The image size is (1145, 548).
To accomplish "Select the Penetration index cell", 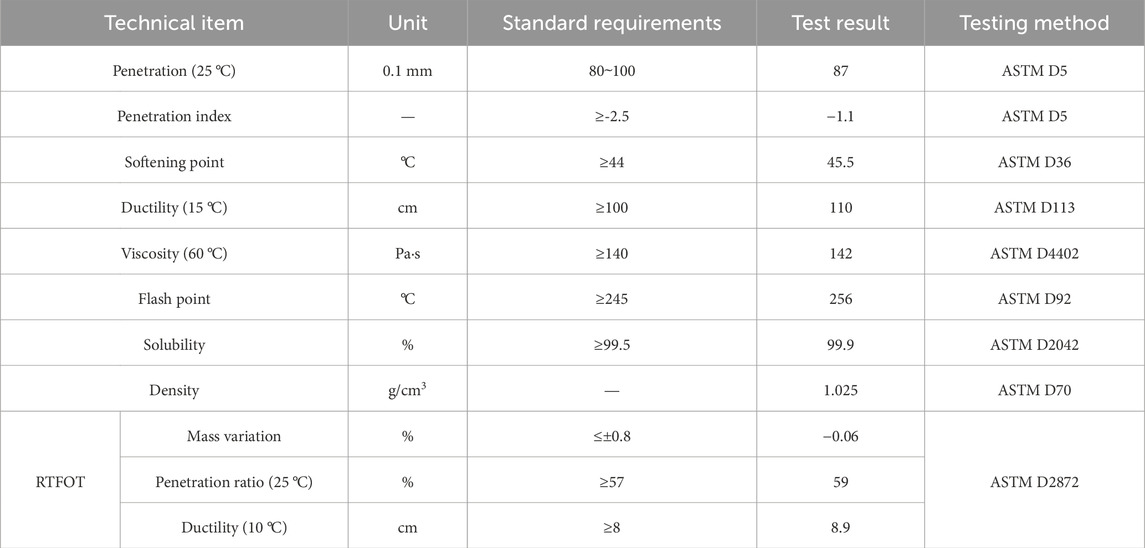I will (174, 116).
